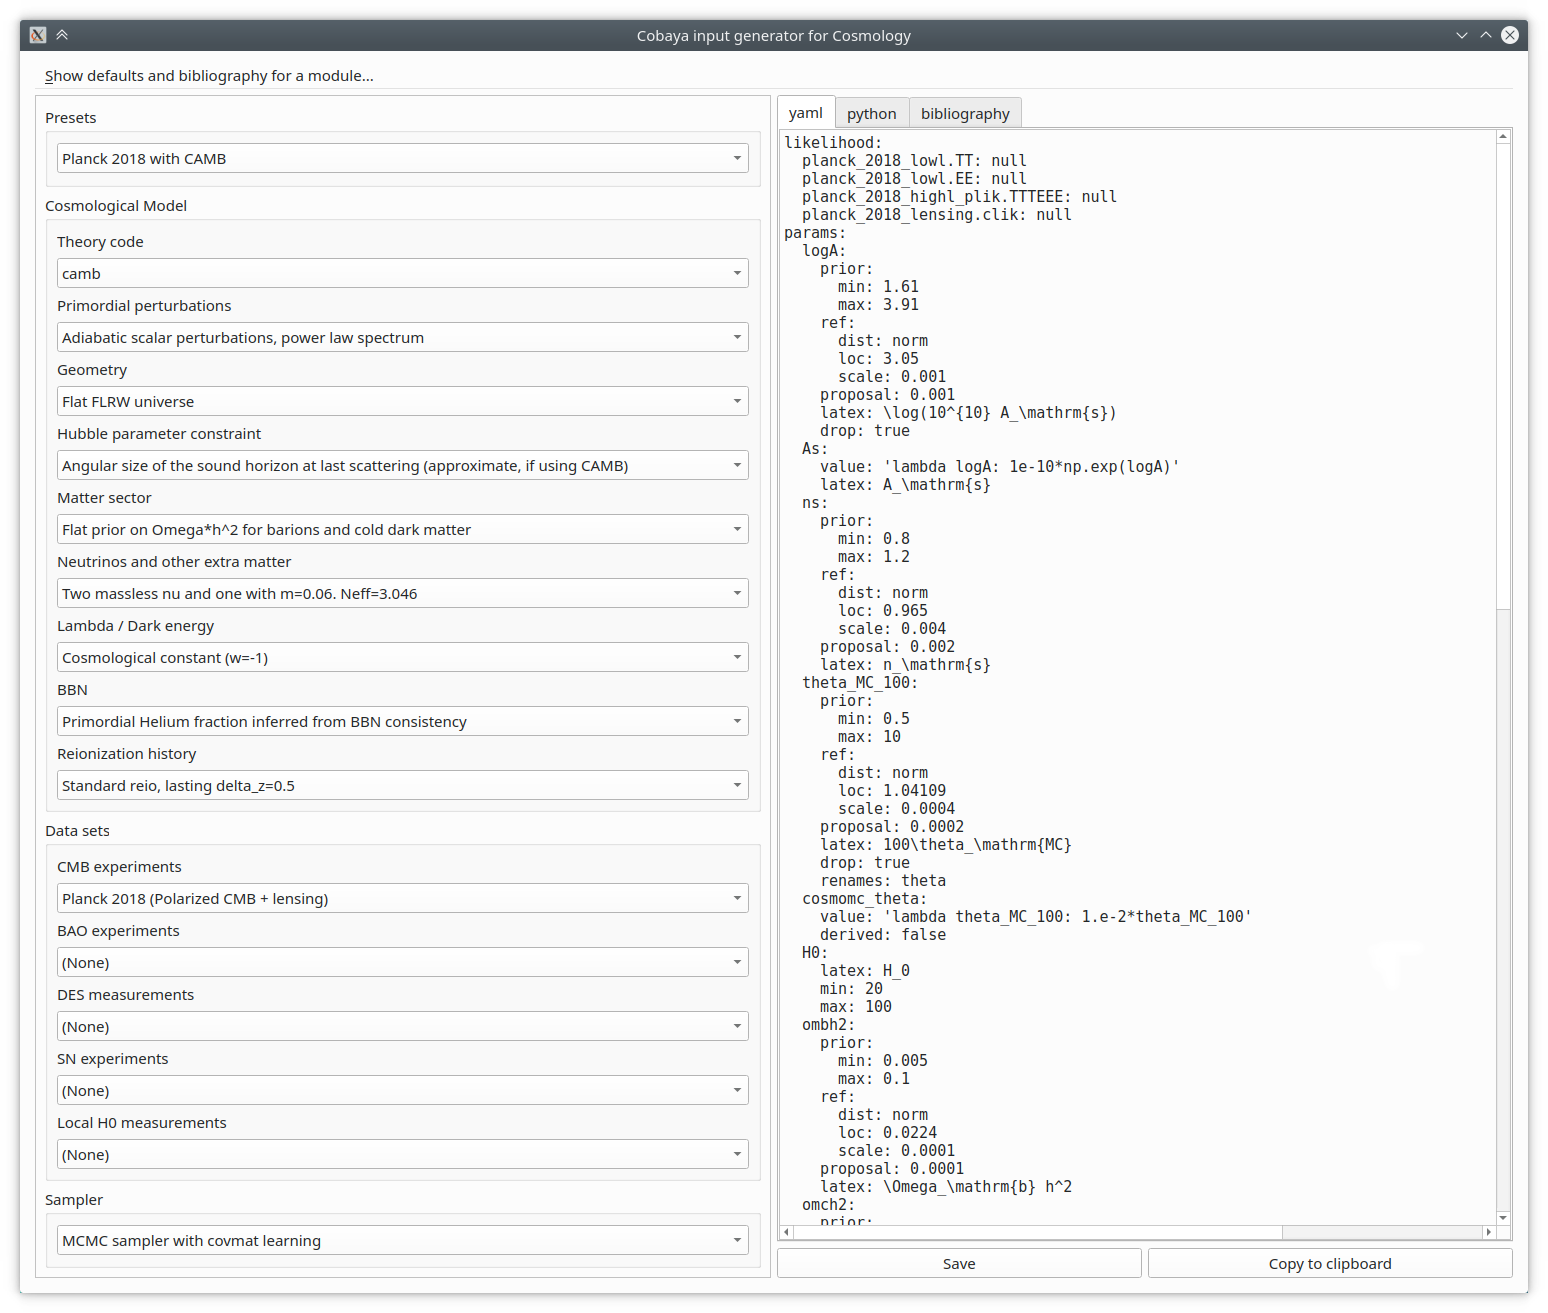1548x1313 pixels.
Task: Click 'planck_2018_highl_plik.TTTEEE: null' line
Action: (x=959, y=197)
